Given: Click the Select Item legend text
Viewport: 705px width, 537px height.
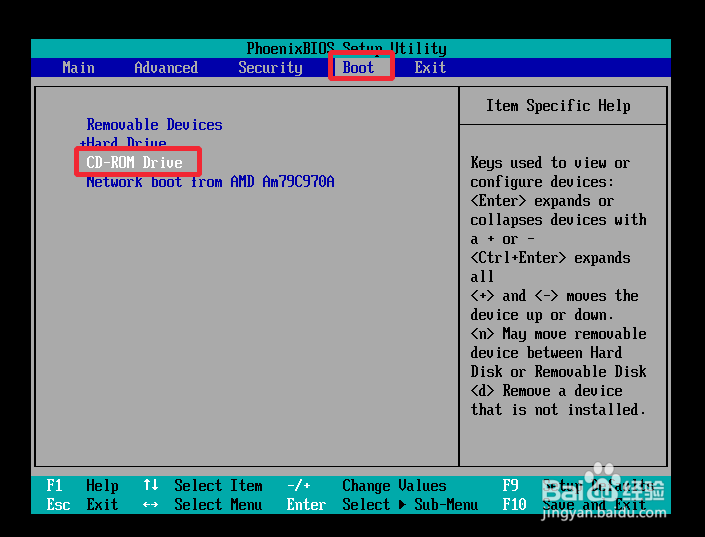Looking at the screenshot, I should tap(218, 486).
